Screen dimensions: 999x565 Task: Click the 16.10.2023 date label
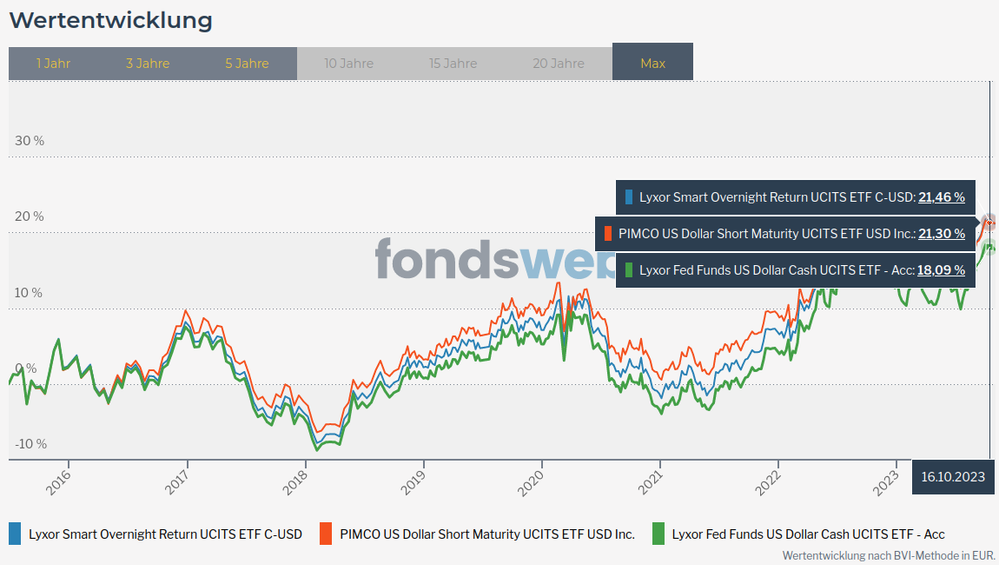click(x=952, y=476)
